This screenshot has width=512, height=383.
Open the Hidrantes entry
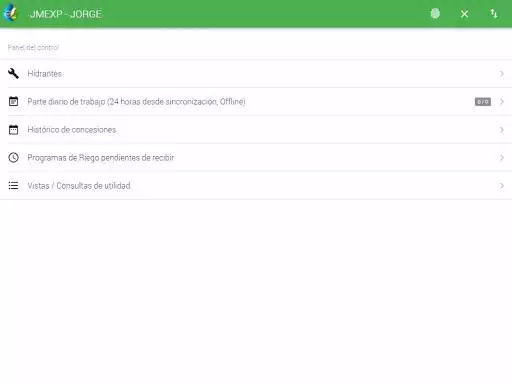pos(256,74)
